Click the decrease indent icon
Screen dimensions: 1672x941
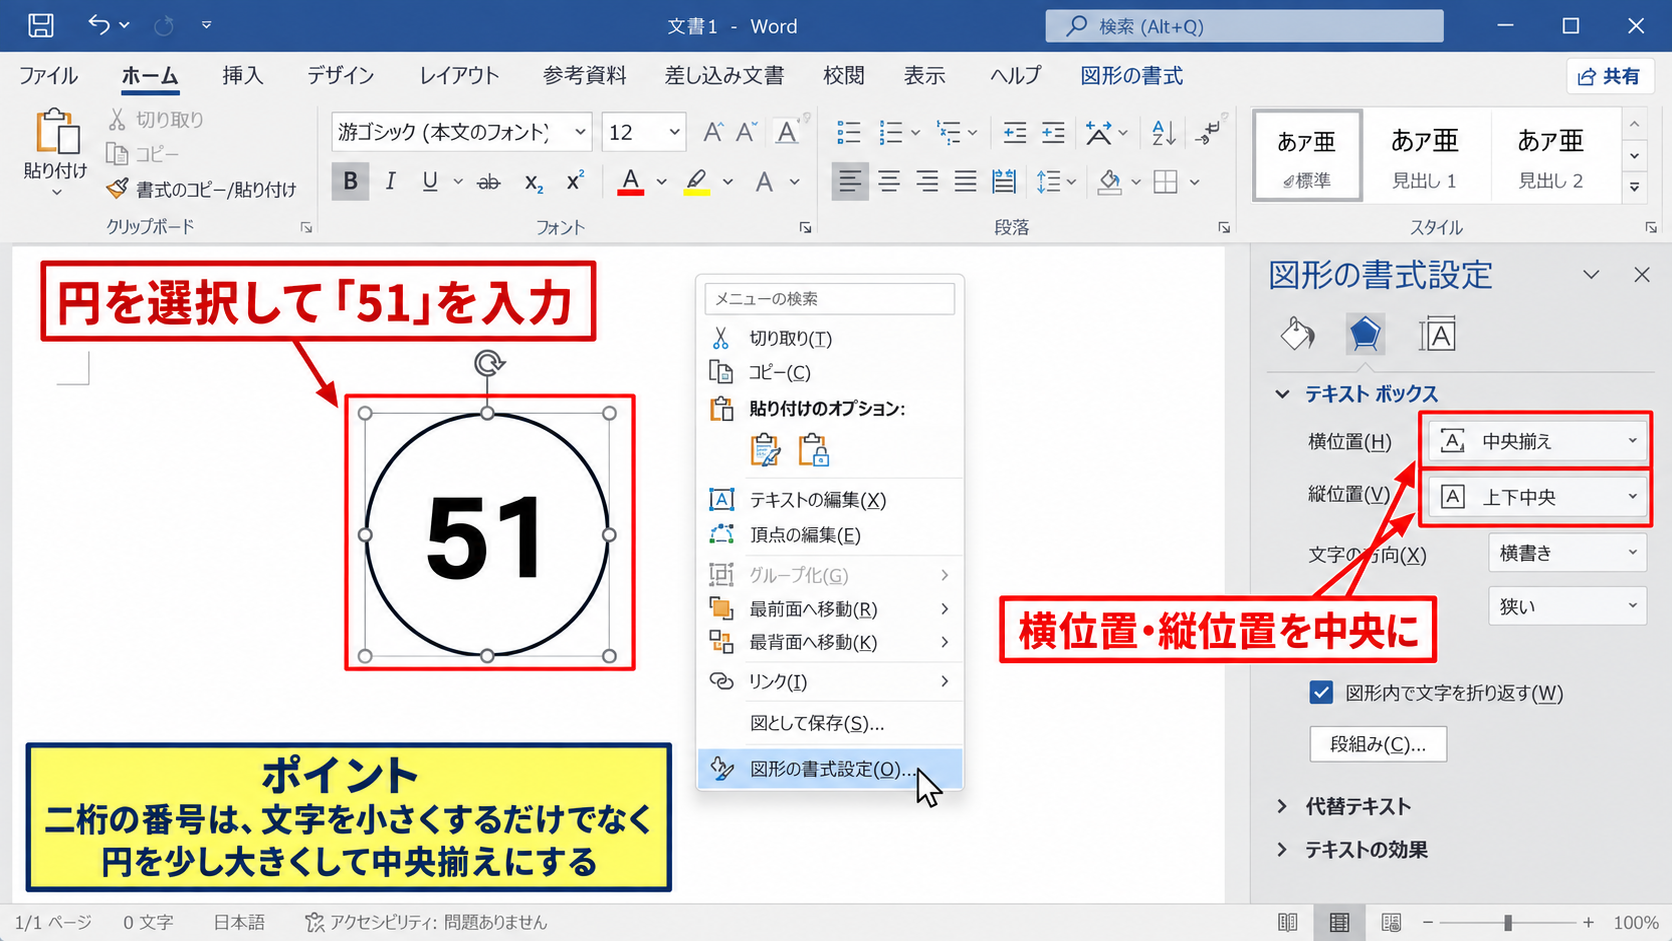point(1014,132)
